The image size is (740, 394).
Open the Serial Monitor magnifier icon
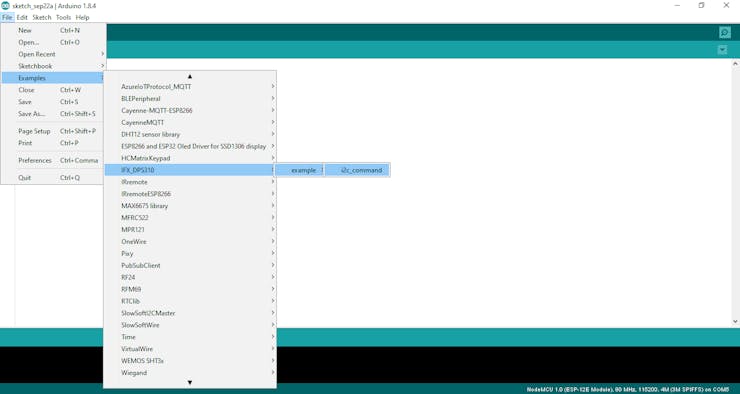pos(724,33)
